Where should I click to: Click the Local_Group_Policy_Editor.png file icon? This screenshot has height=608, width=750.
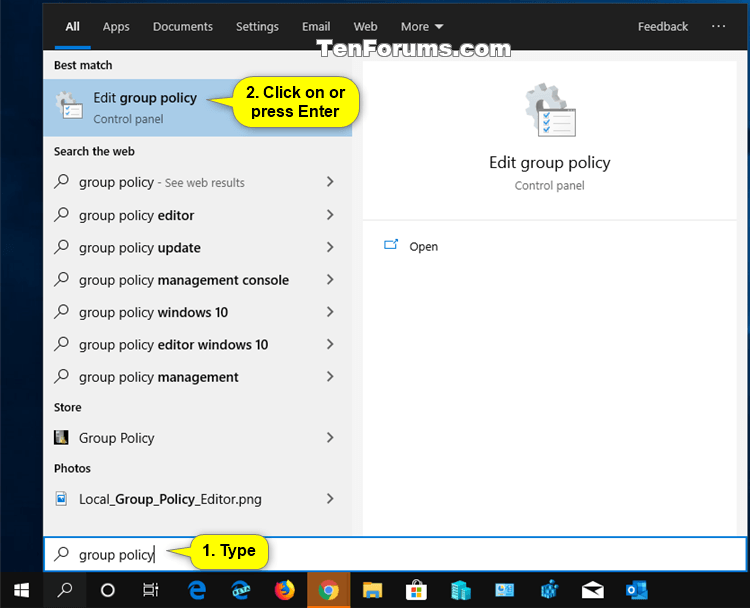pos(61,498)
